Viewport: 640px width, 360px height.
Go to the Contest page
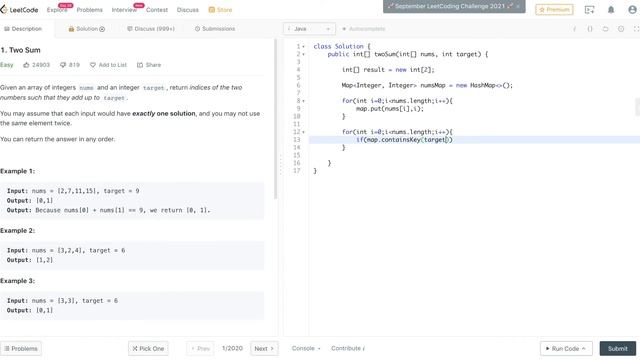(157, 9)
